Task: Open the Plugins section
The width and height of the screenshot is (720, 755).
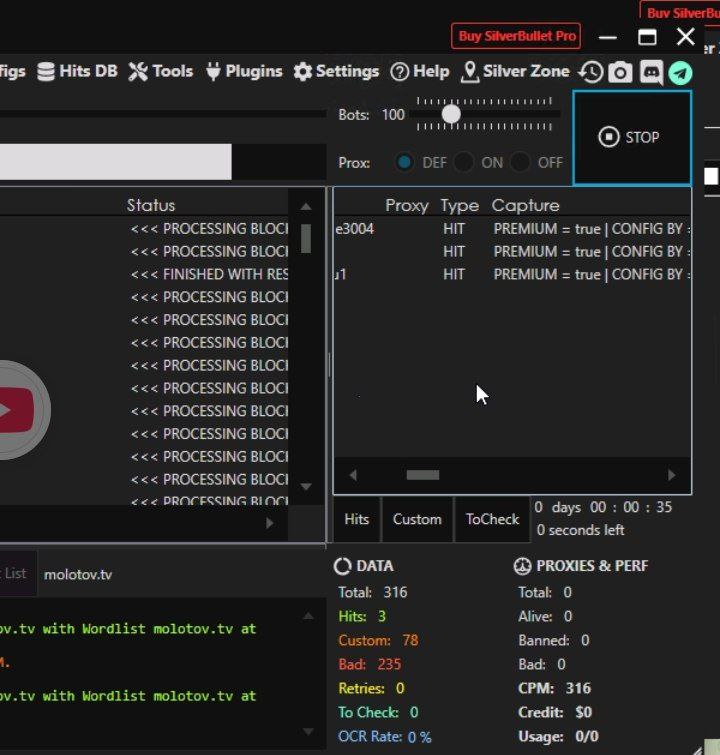Action: (247, 71)
